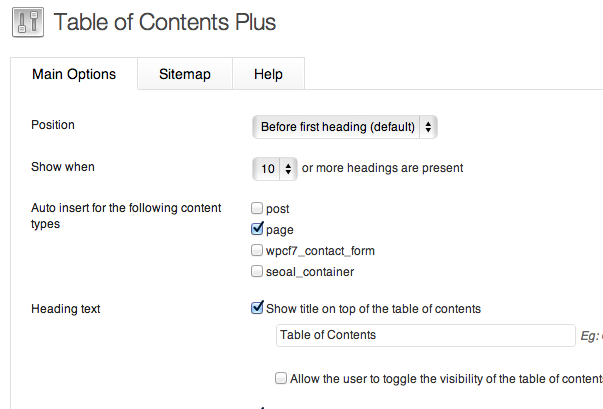Open the Help tab
603x409 pixels.
point(268,74)
